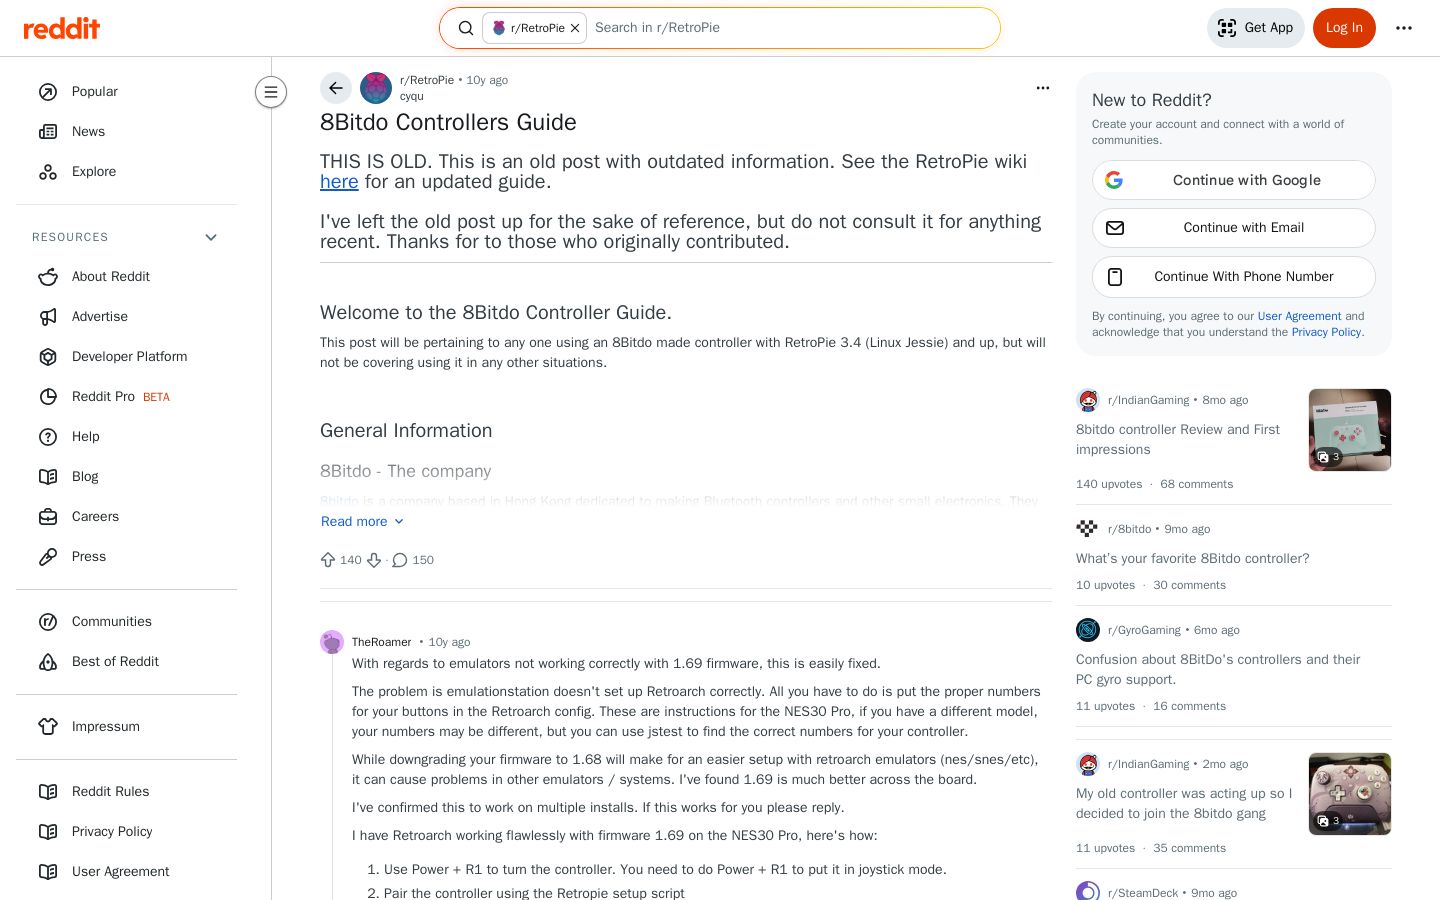Open the post overflow menu
Screen dimensions: 1440x900
(x=1043, y=88)
